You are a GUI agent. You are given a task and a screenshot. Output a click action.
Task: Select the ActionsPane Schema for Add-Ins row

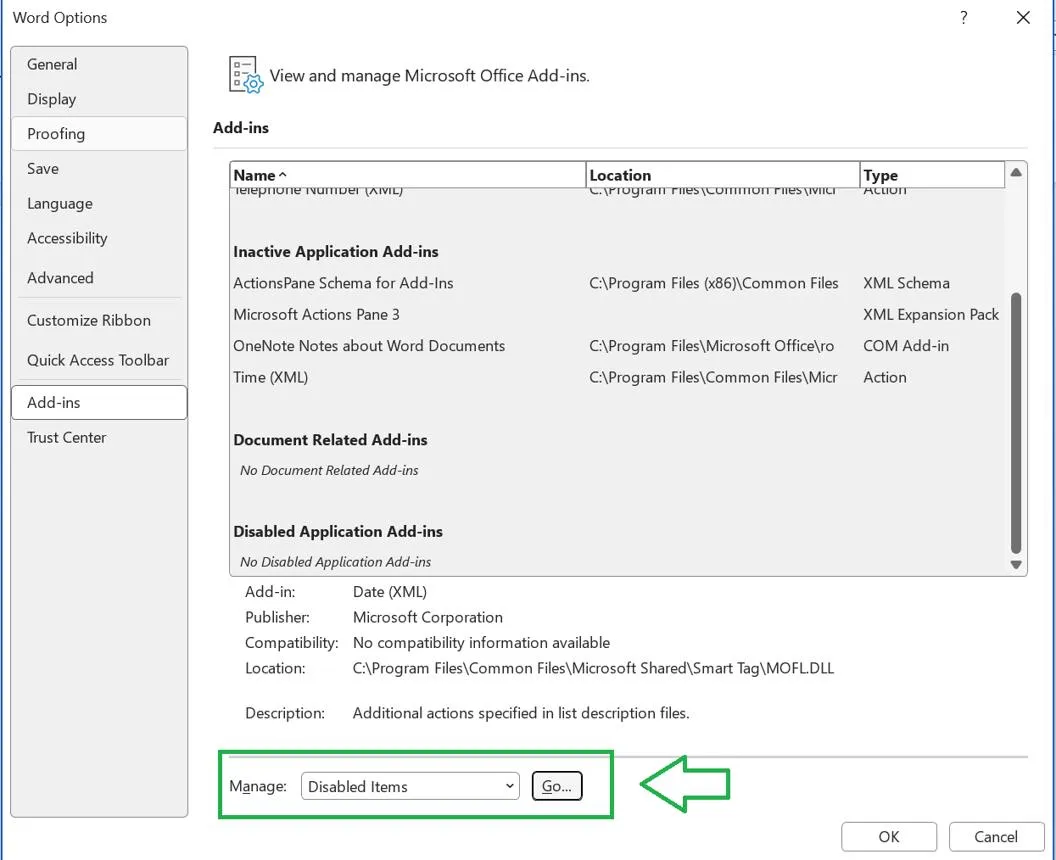tap(617, 283)
